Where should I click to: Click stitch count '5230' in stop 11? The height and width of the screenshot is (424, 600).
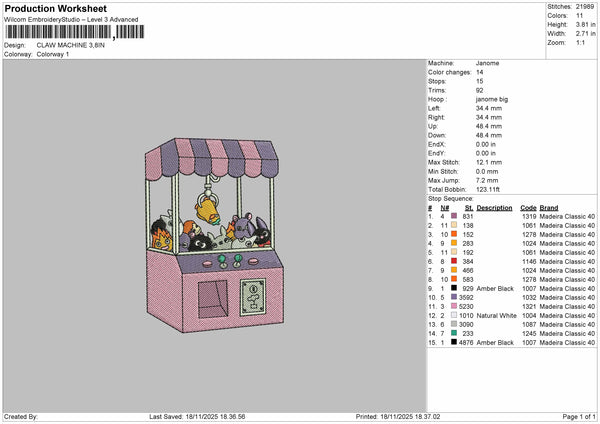point(466,307)
